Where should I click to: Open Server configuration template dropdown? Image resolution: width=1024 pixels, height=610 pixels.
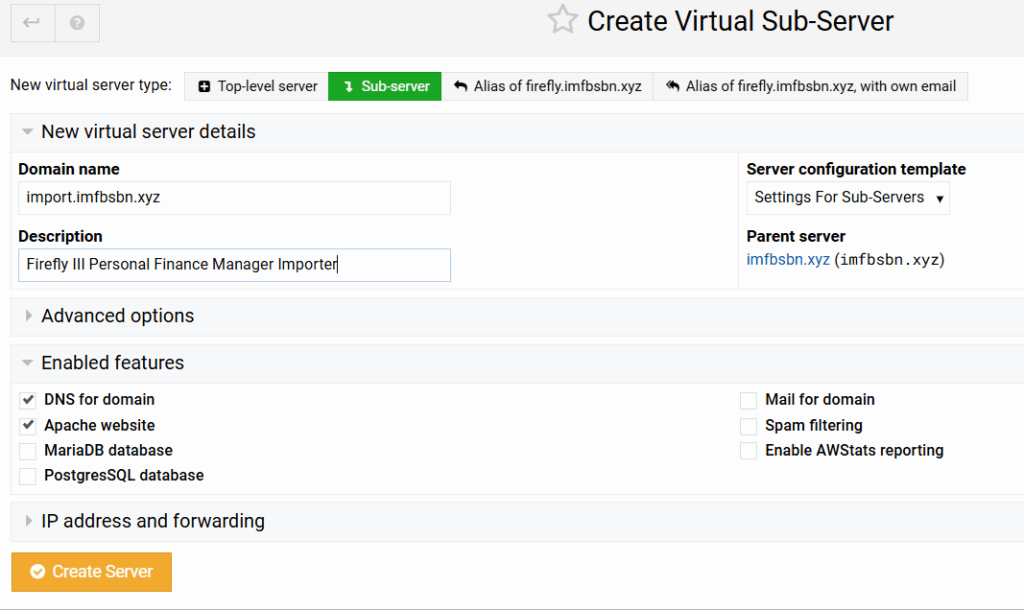[848, 198]
